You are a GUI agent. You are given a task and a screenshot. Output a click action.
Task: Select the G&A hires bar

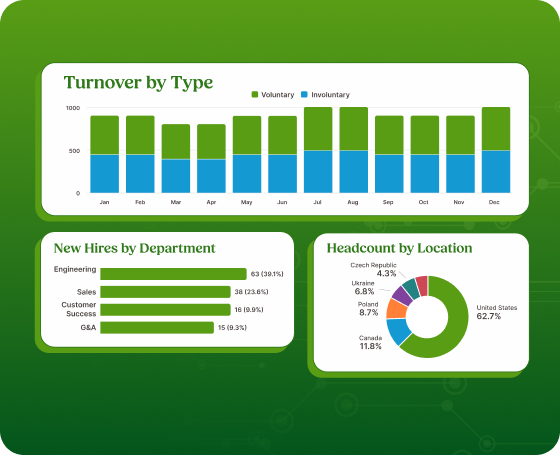(x=157, y=328)
